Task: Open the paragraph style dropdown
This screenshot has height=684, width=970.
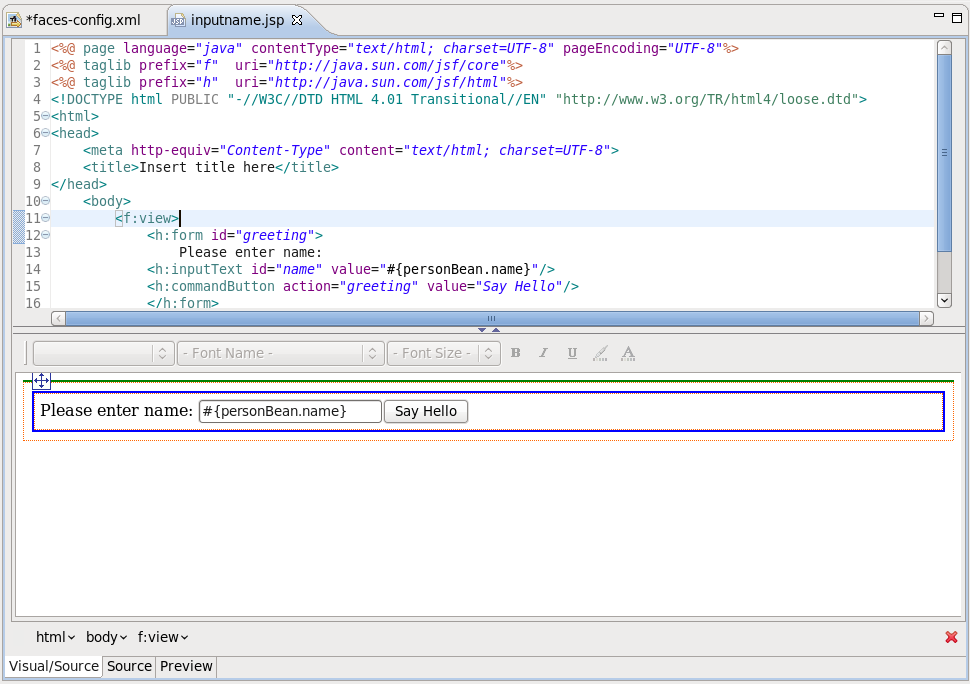Action: click(x=102, y=353)
